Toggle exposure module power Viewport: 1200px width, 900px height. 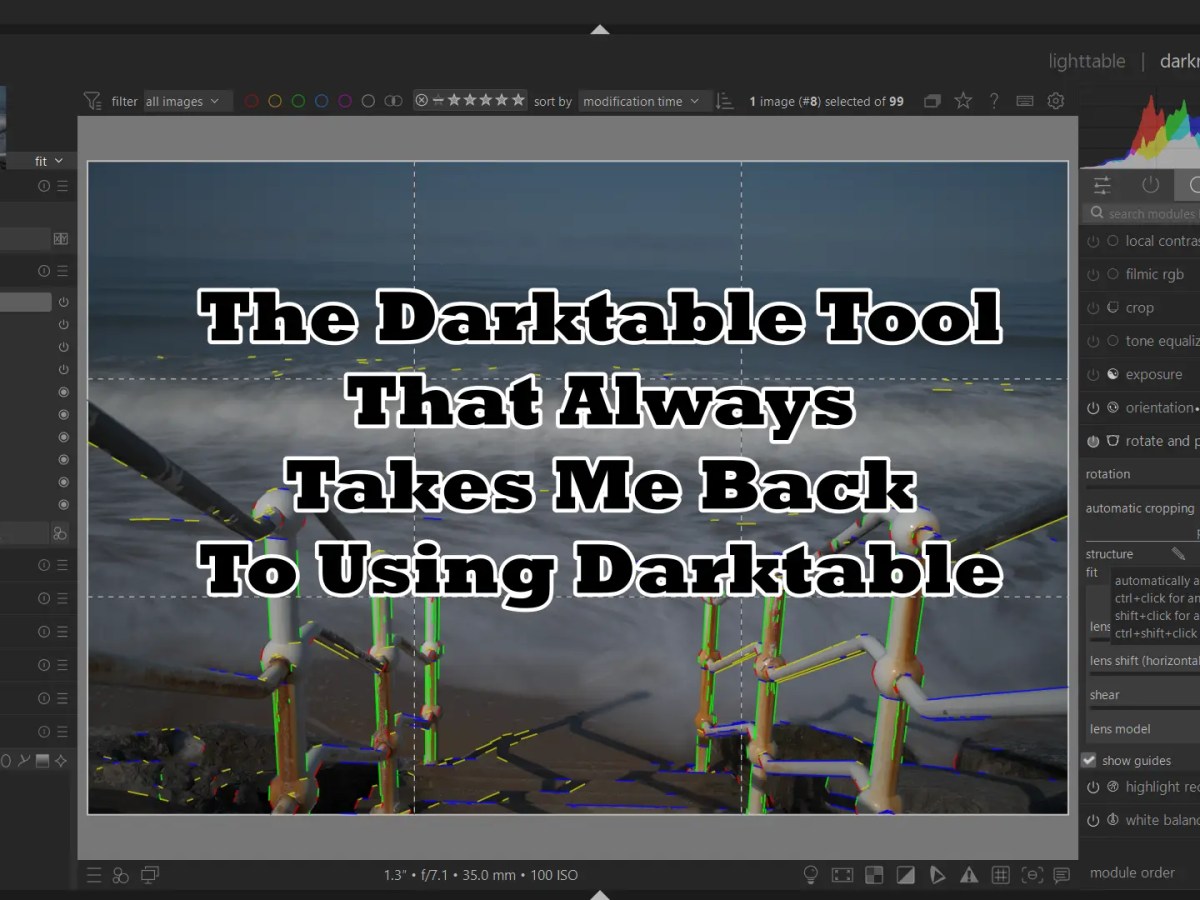(1093, 375)
